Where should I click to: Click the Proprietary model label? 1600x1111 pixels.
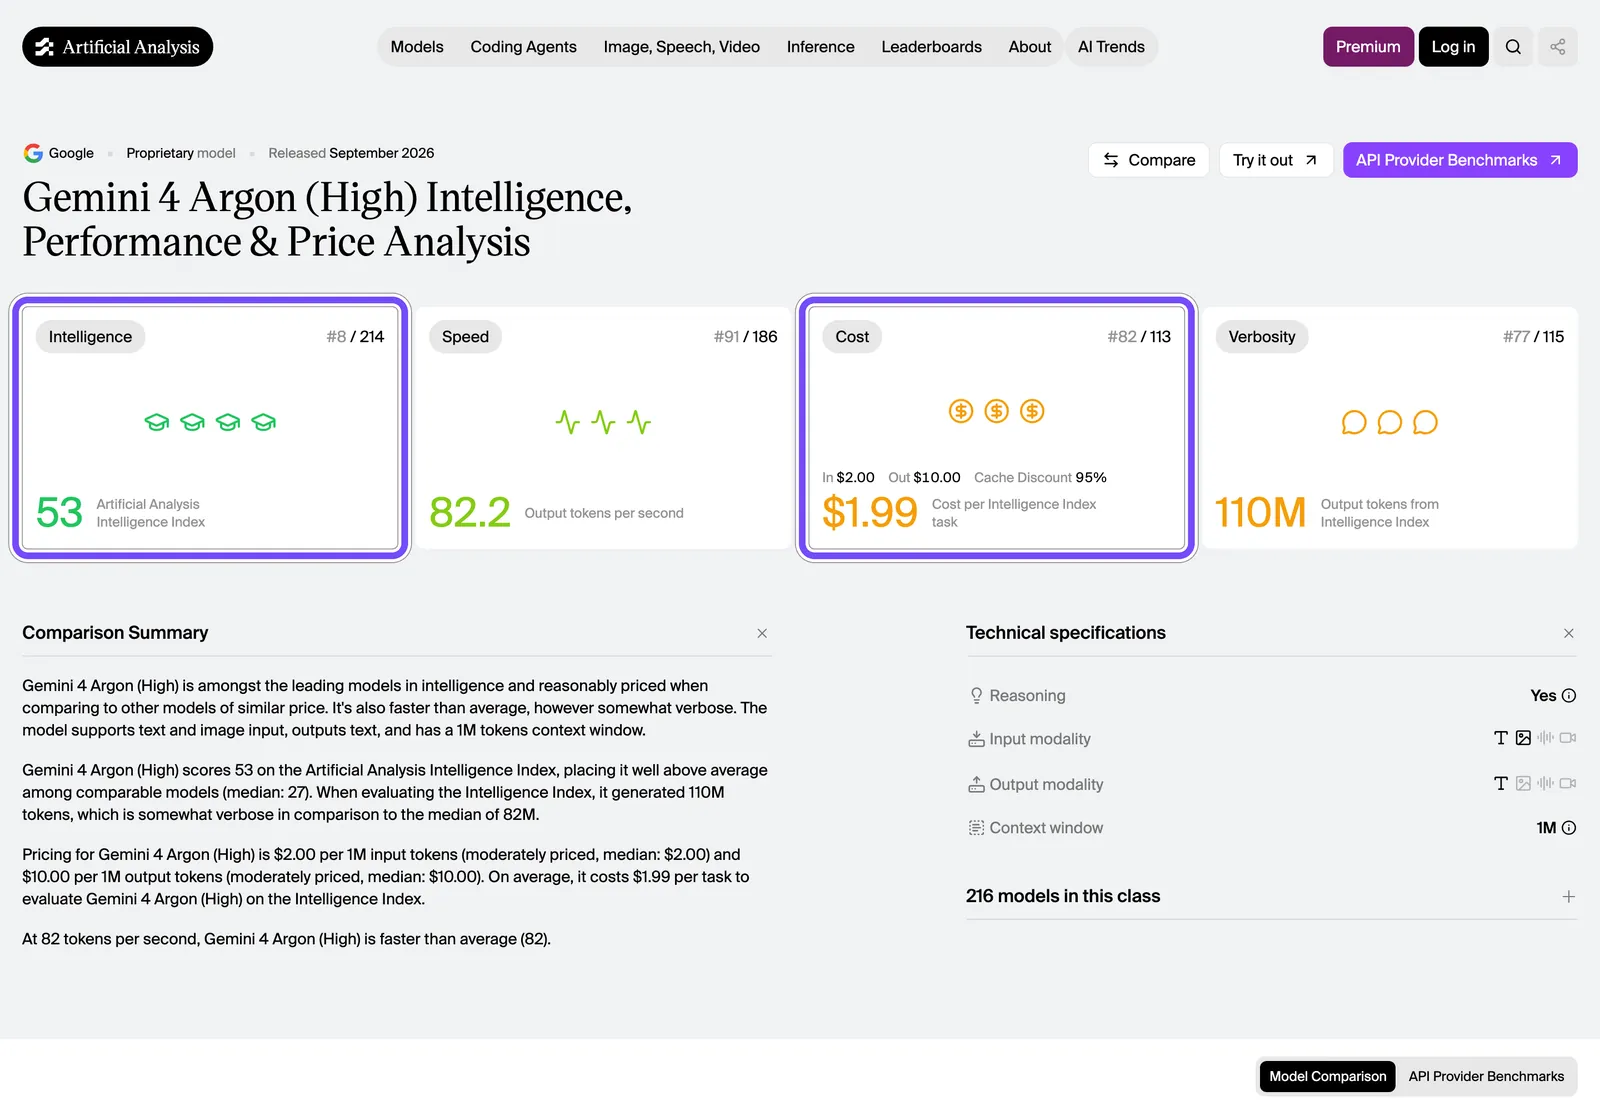(181, 153)
